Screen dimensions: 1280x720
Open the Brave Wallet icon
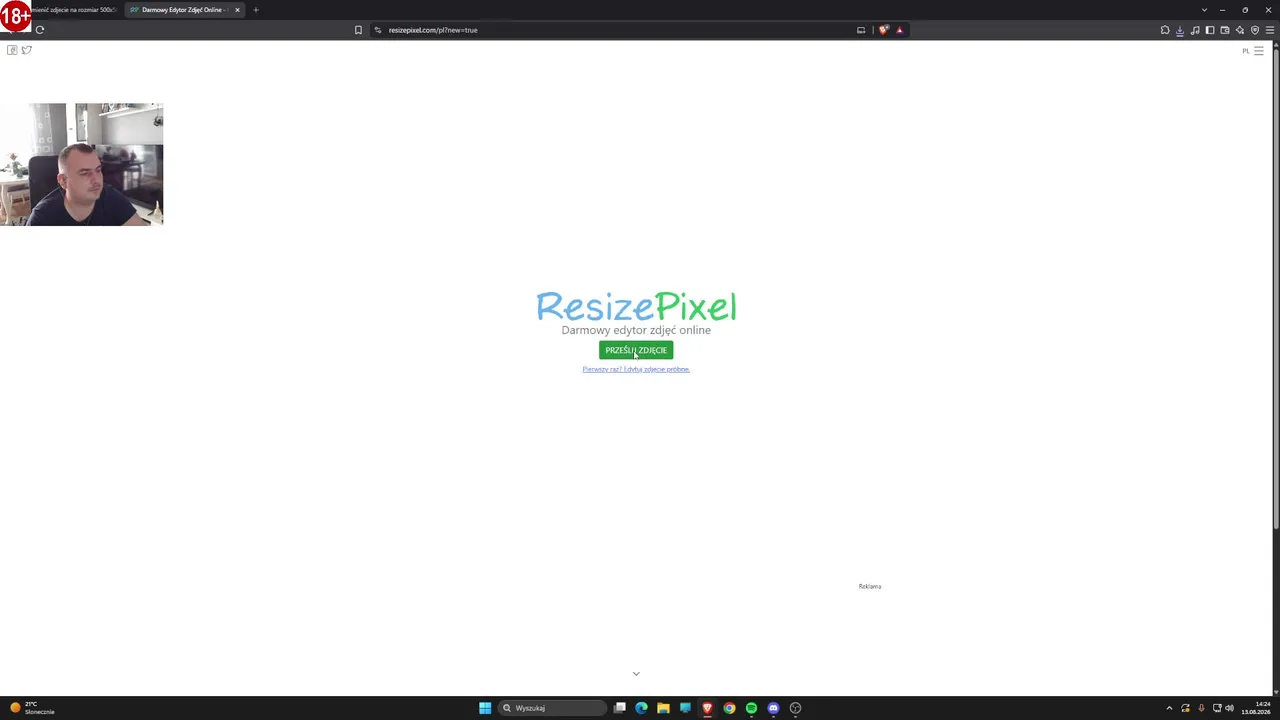[x=1225, y=30]
